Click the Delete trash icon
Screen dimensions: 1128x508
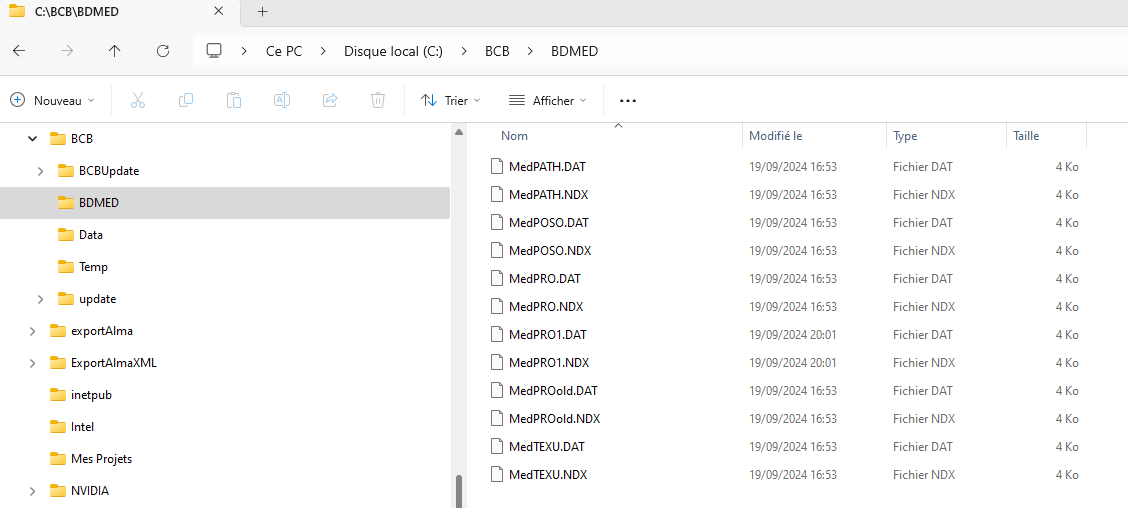pos(378,100)
